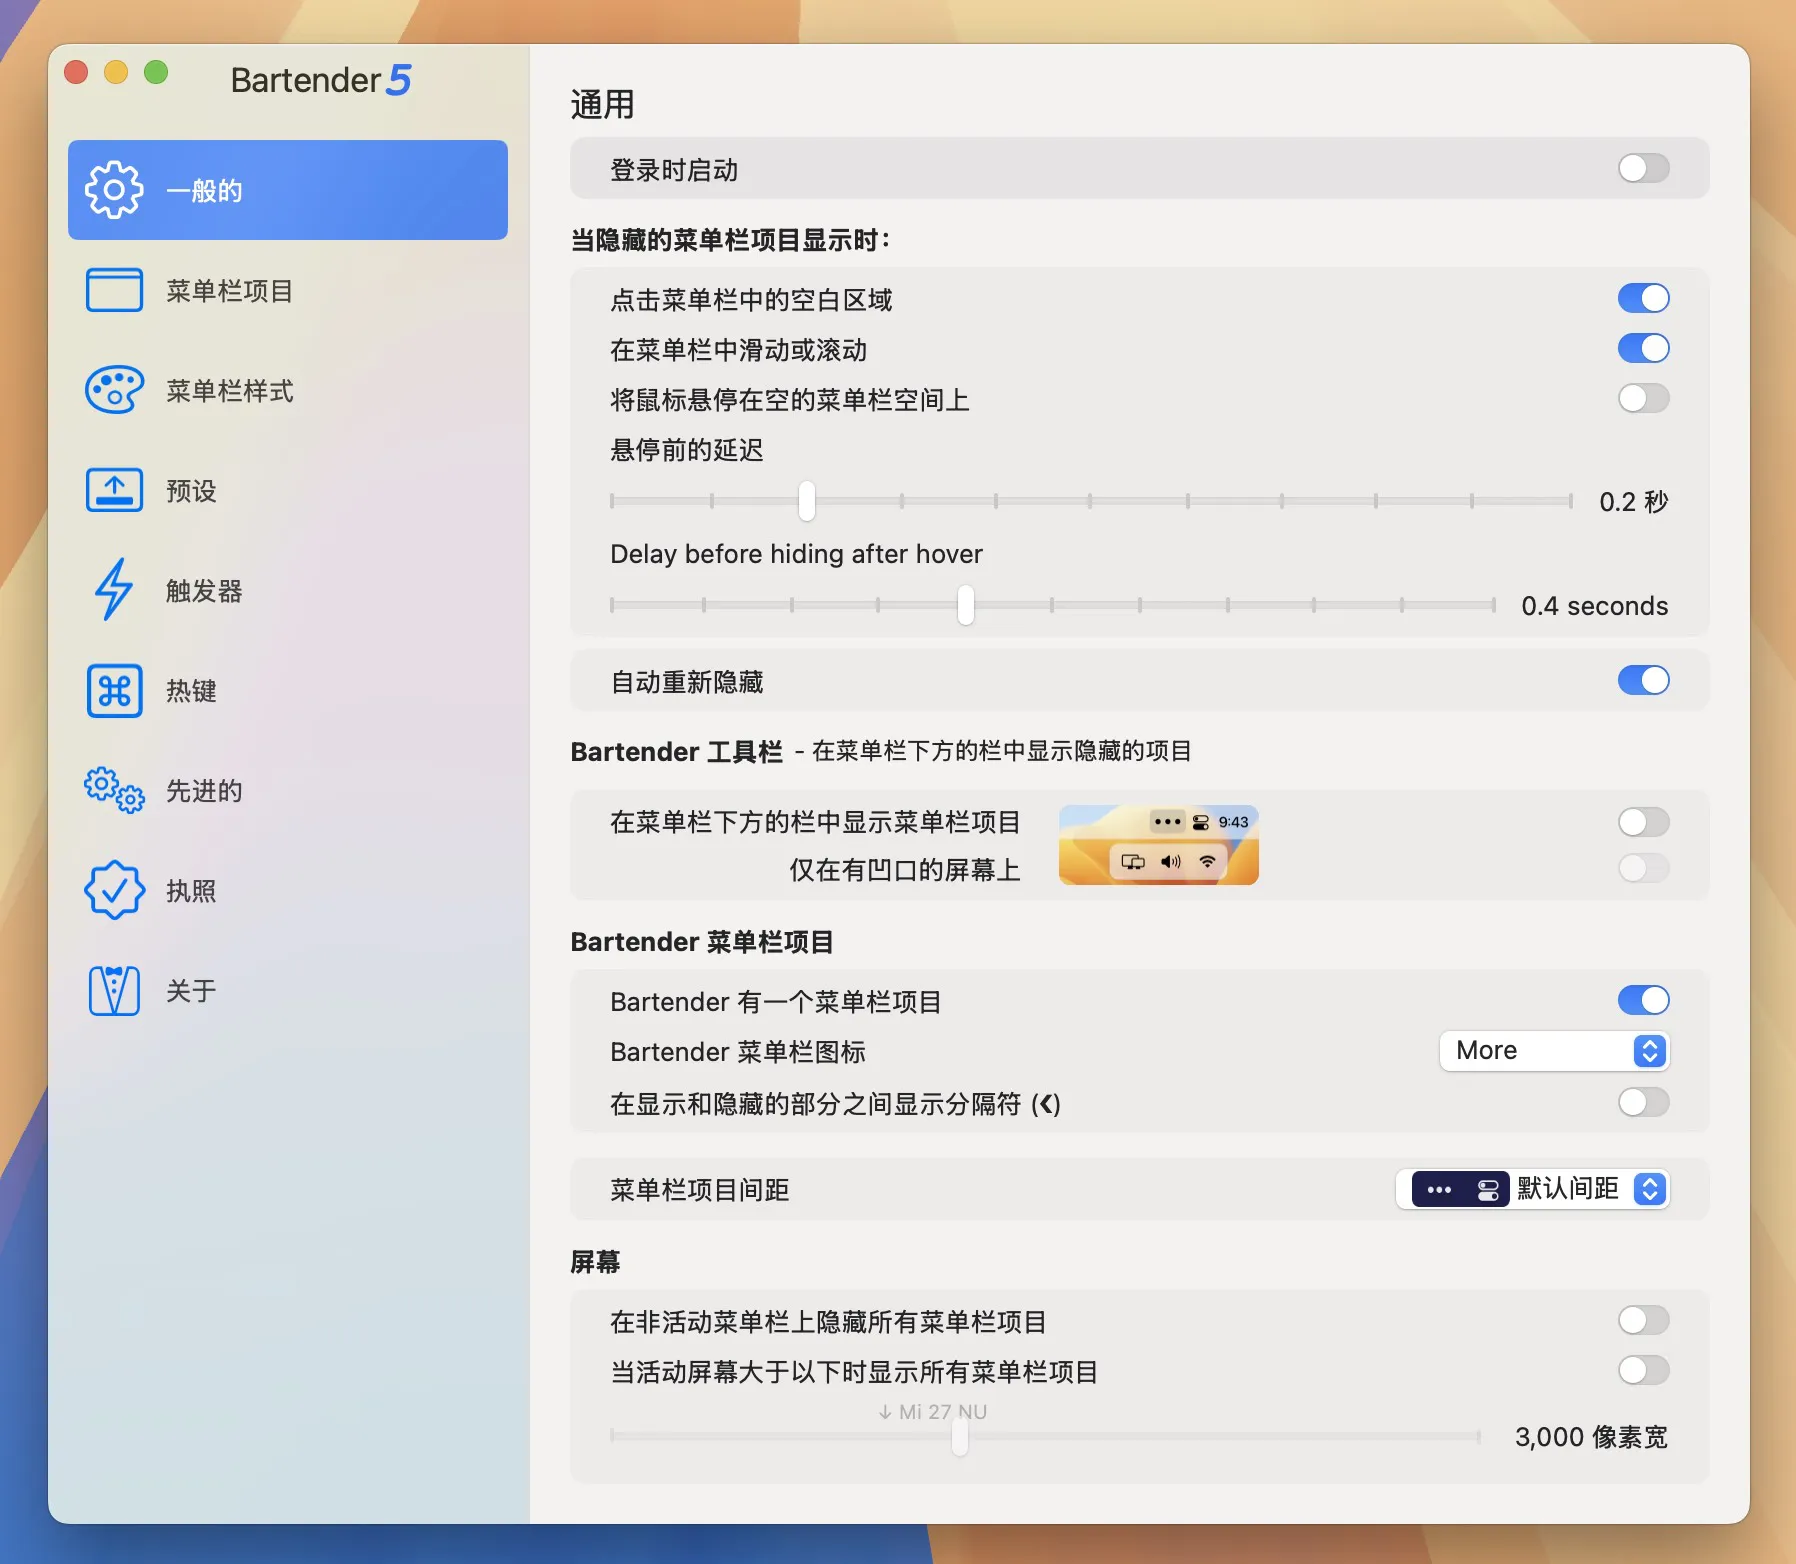Image resolution: width=1796 pixels, height=1564 pixels.
Task: Enable 将鼠标悬停在空的菜单栏空间上 switch
Action: click(1643, 398)
